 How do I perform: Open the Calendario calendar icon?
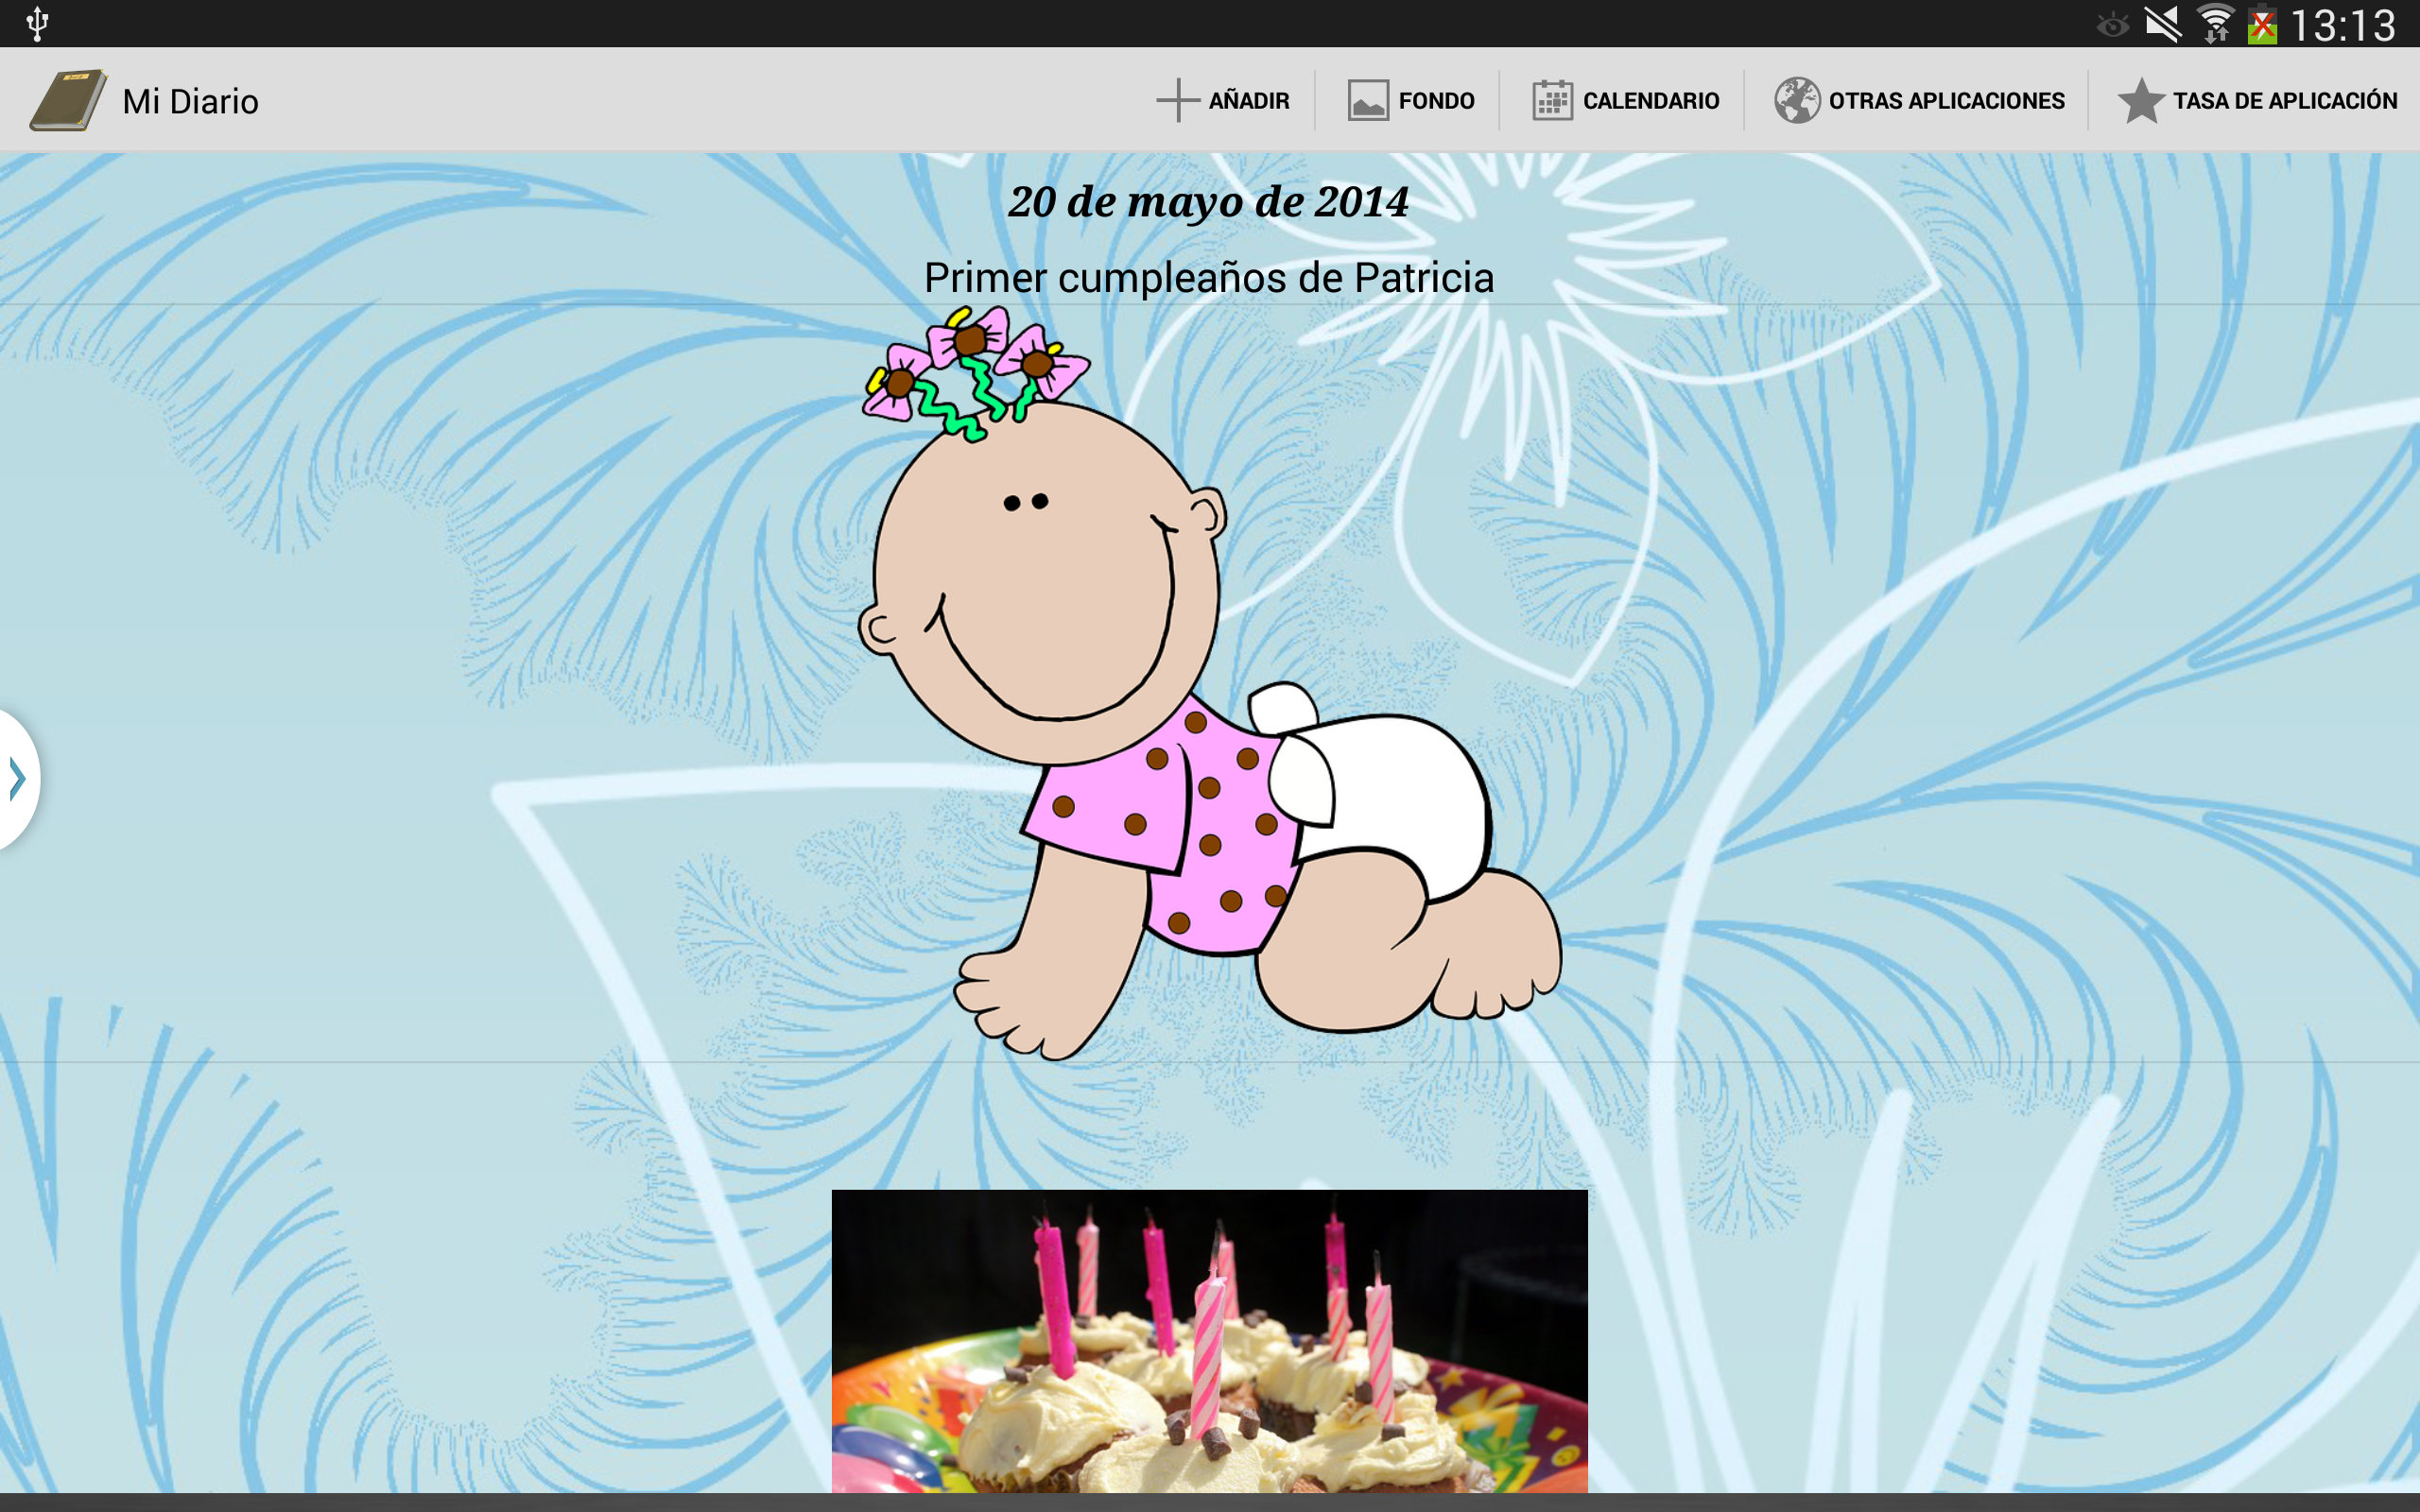pyautogui.click(x=1552, y=100)
